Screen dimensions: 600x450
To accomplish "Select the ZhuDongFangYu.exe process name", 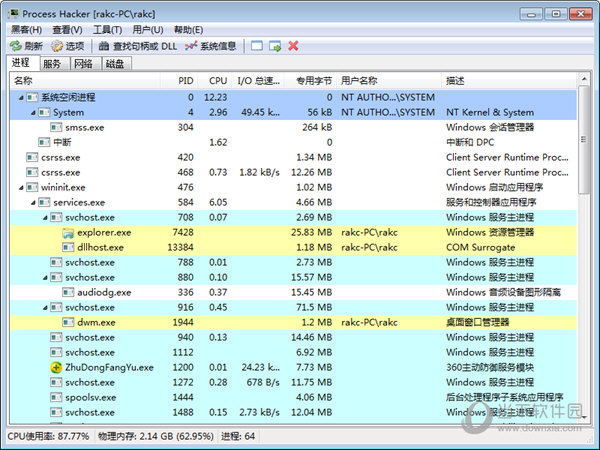I will 109,368.
